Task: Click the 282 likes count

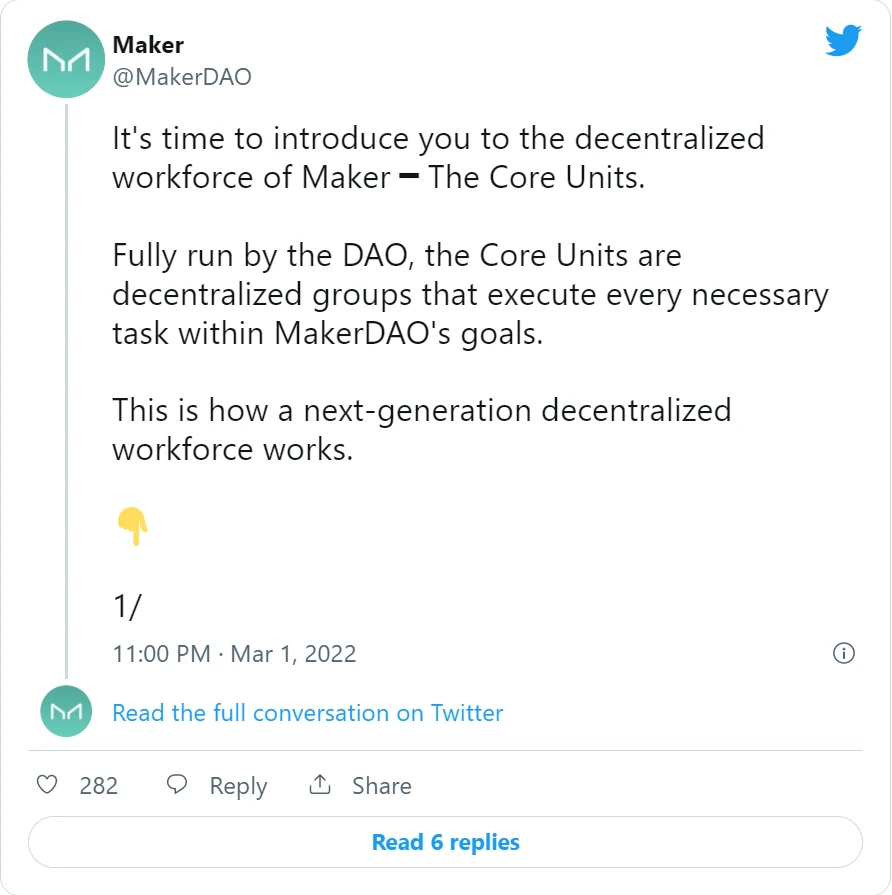Action: [99, 786]
